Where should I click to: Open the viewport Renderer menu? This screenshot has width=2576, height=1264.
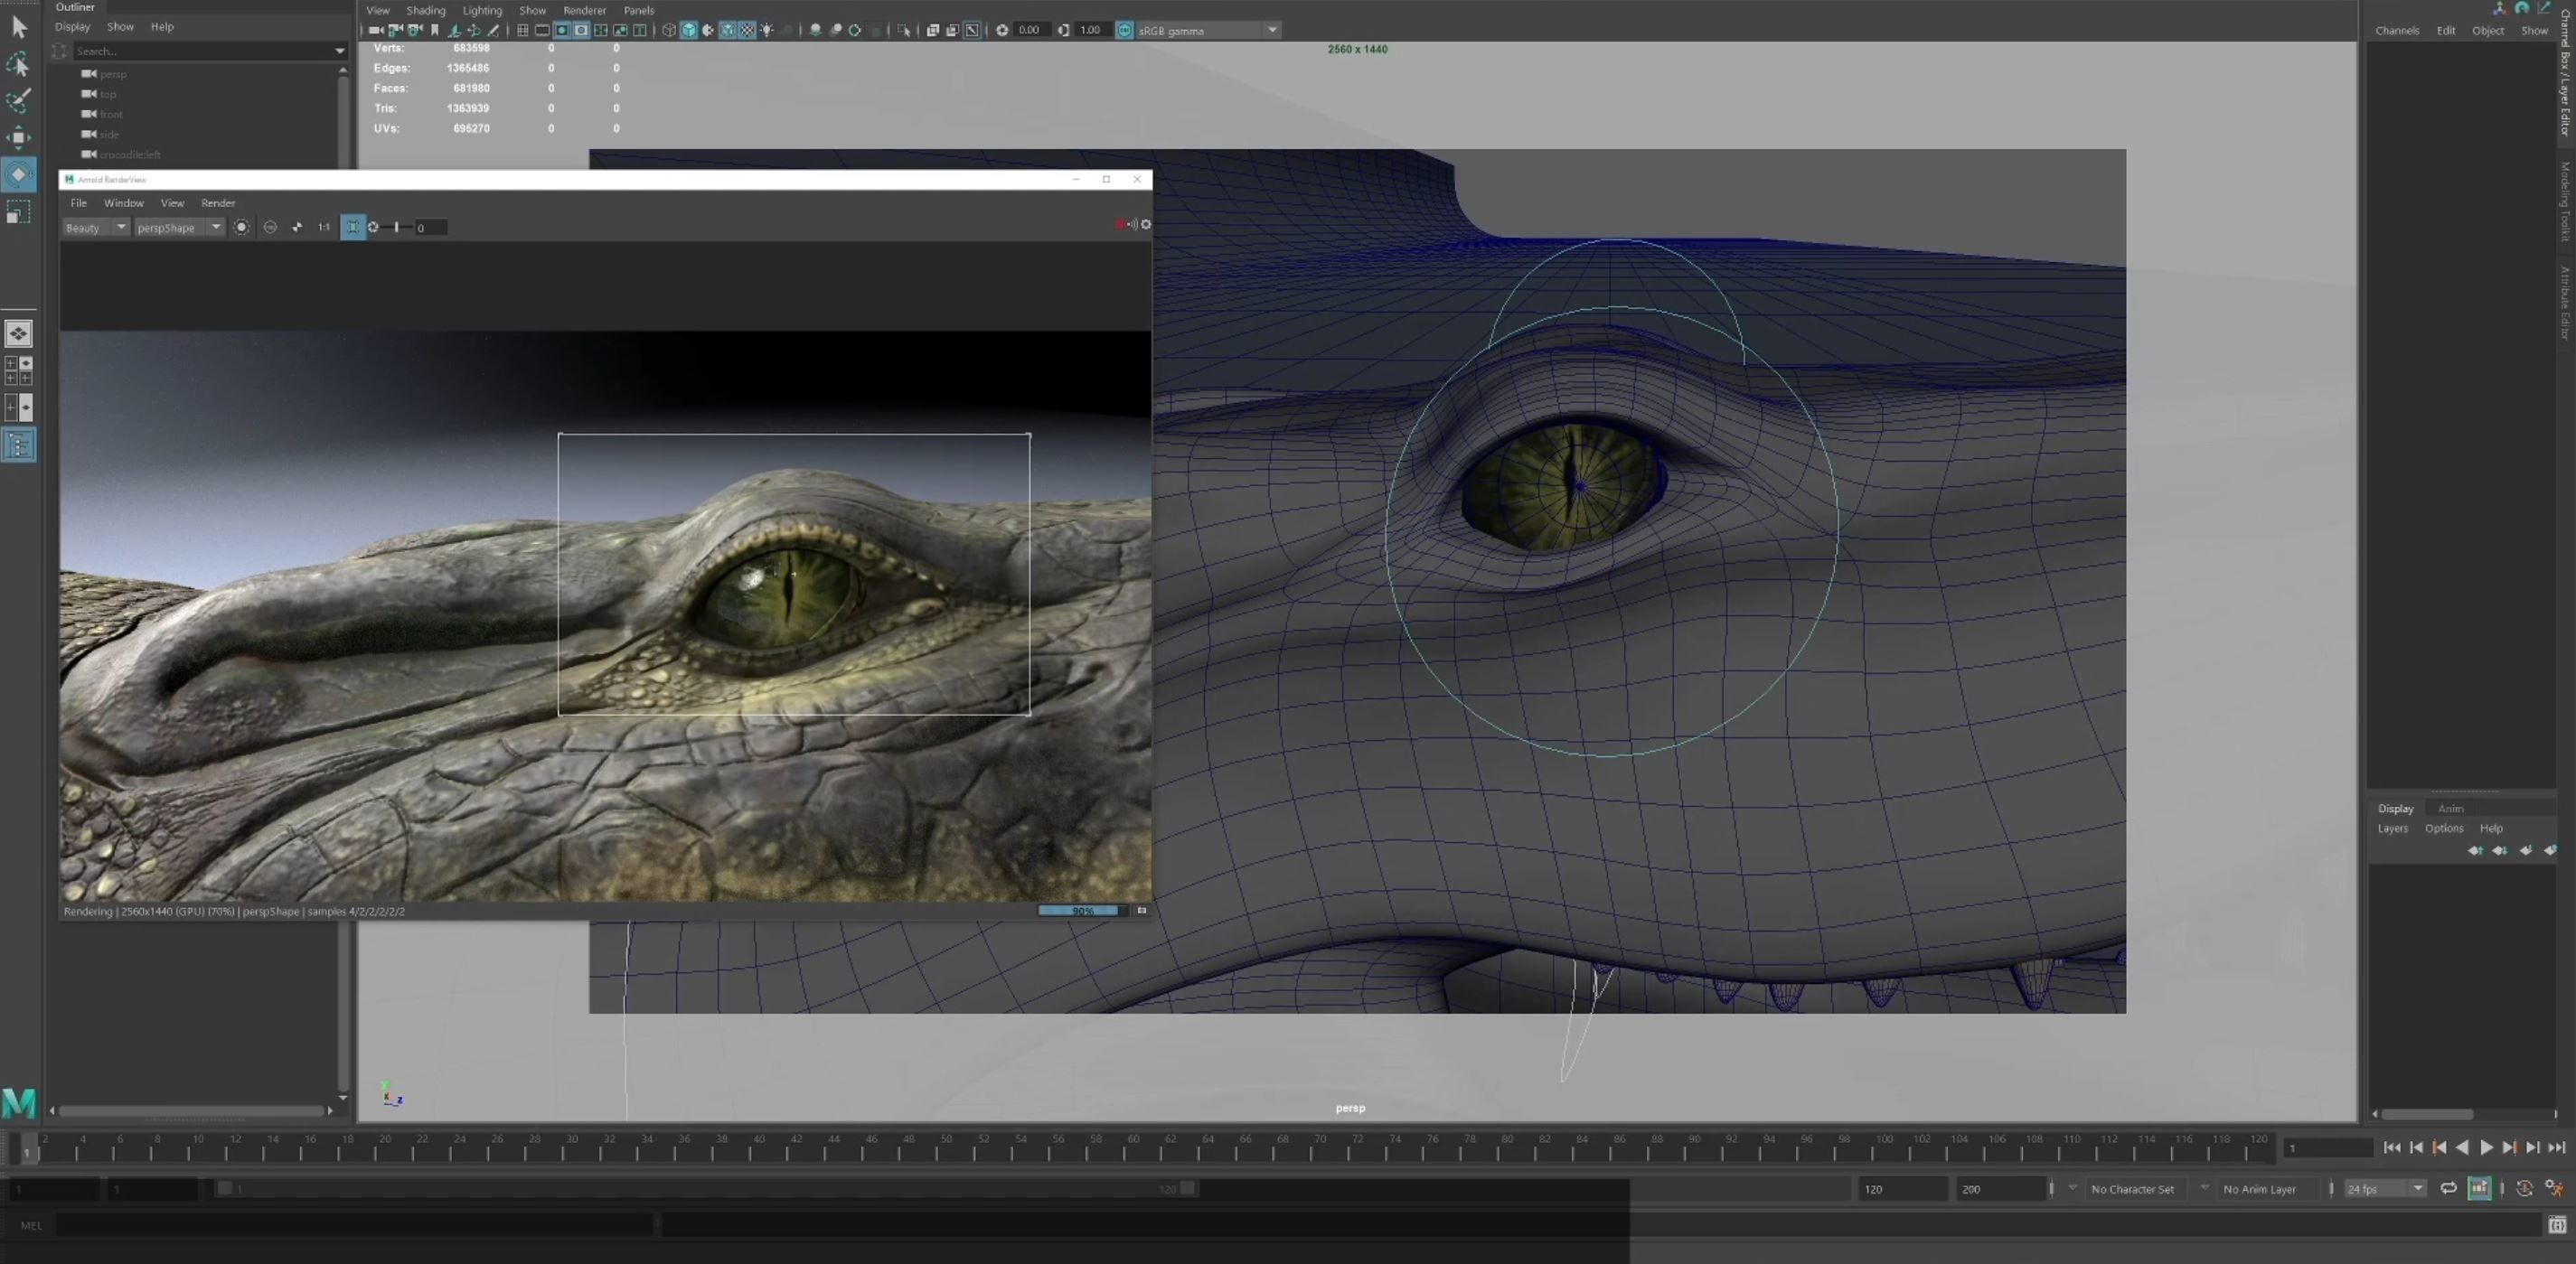click(x=584, y=10)
